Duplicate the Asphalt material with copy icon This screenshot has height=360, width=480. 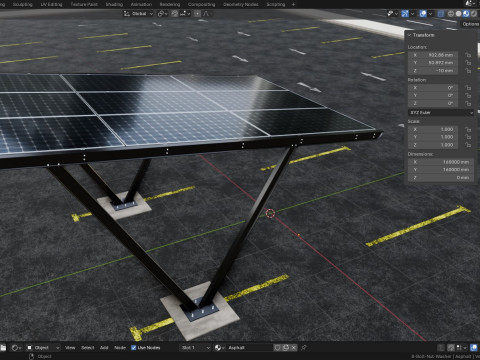[286, 348]
